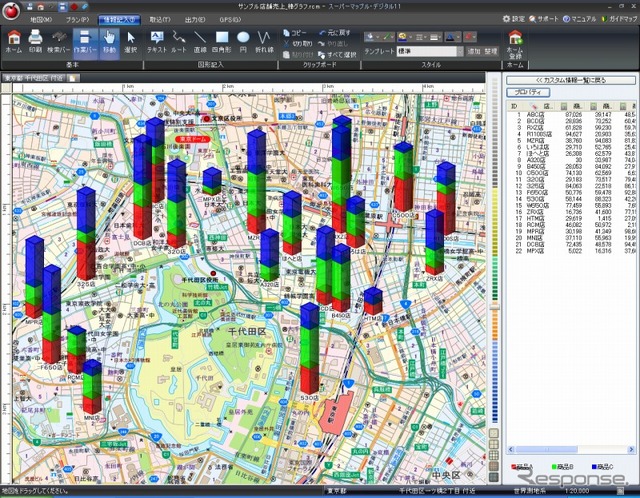
Task: Click top grid layout icon below zoom bar
Action: tap(494, 433)
